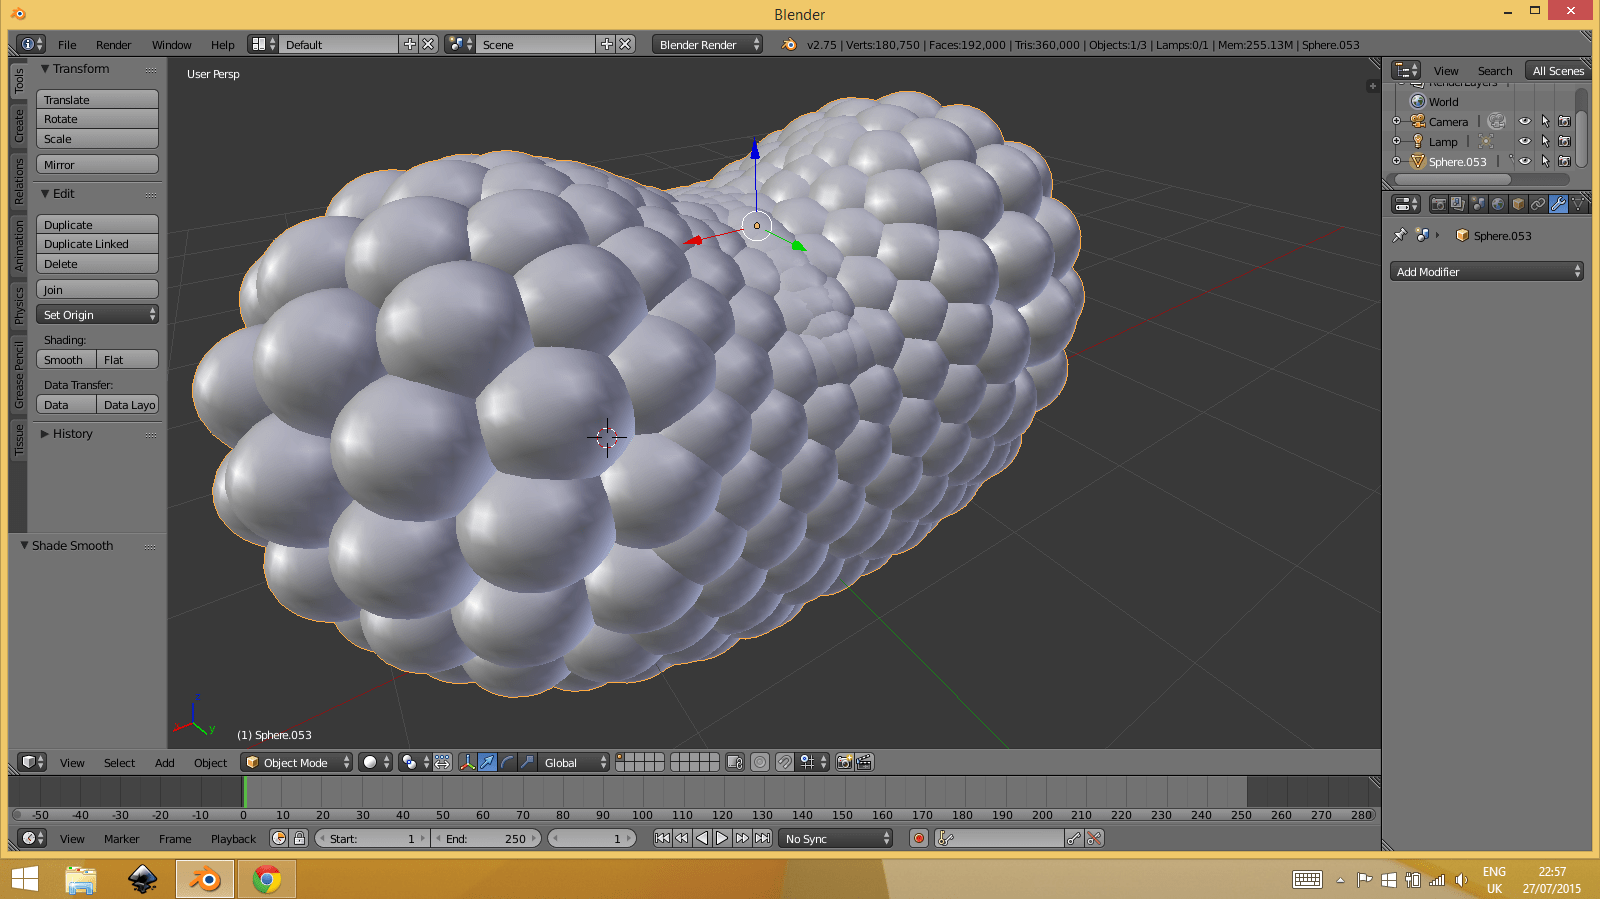Viewport: 1600px width, 899px height.
Task: Open the File menu
Action: point(67,44)
